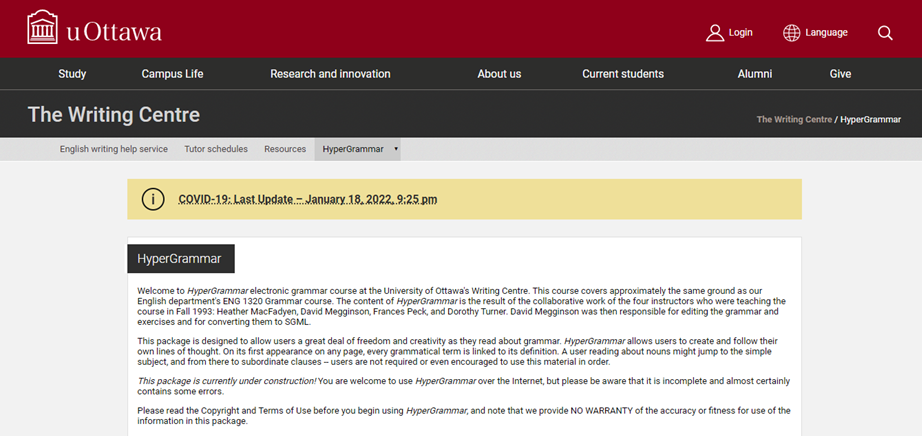Open COVID-19 Last Update announcement link
The height and width of the screenshot is (436, 922).
tap(307, 199)
